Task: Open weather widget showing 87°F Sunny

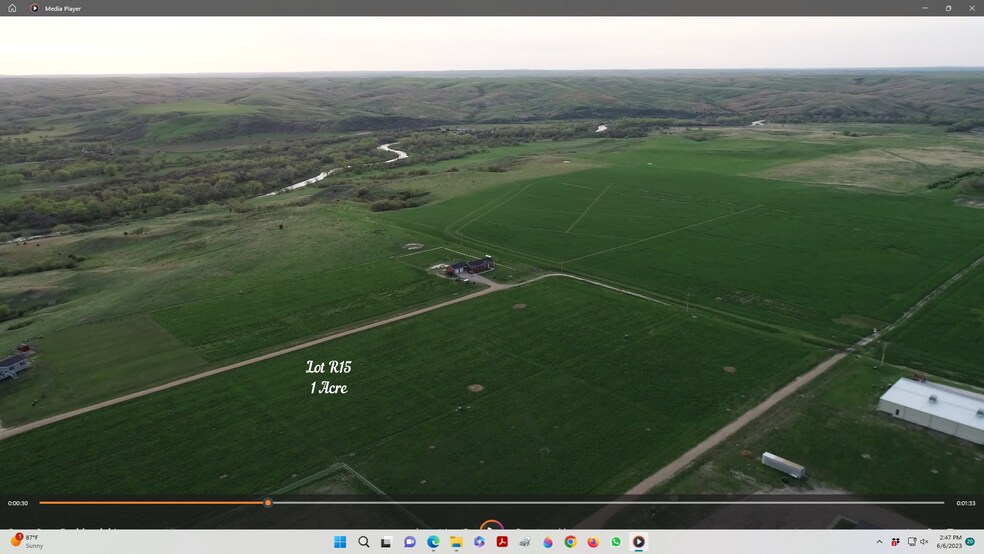Action: coord(26,541)
